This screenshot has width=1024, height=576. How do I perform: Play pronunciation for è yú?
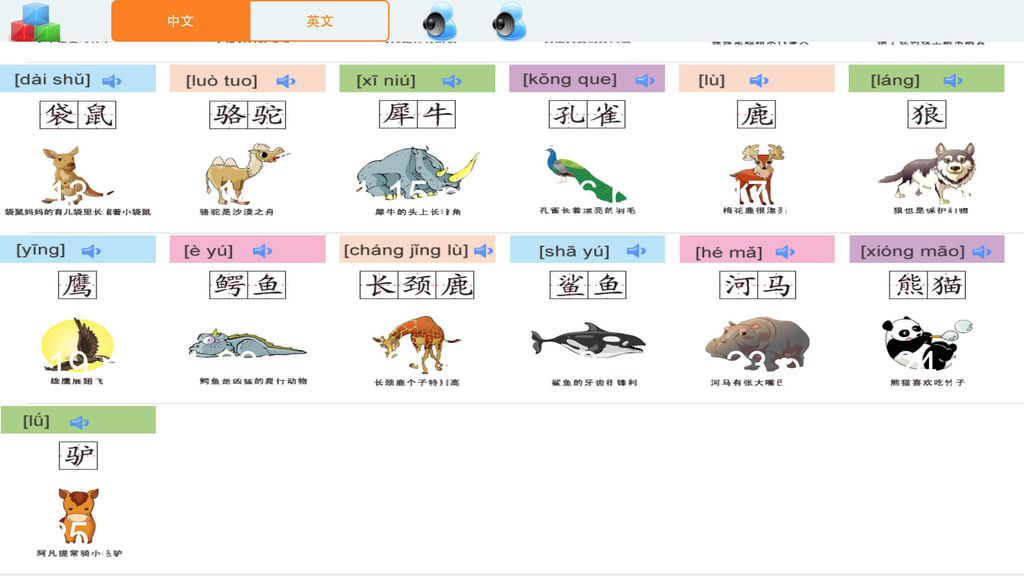pos(263,251)
